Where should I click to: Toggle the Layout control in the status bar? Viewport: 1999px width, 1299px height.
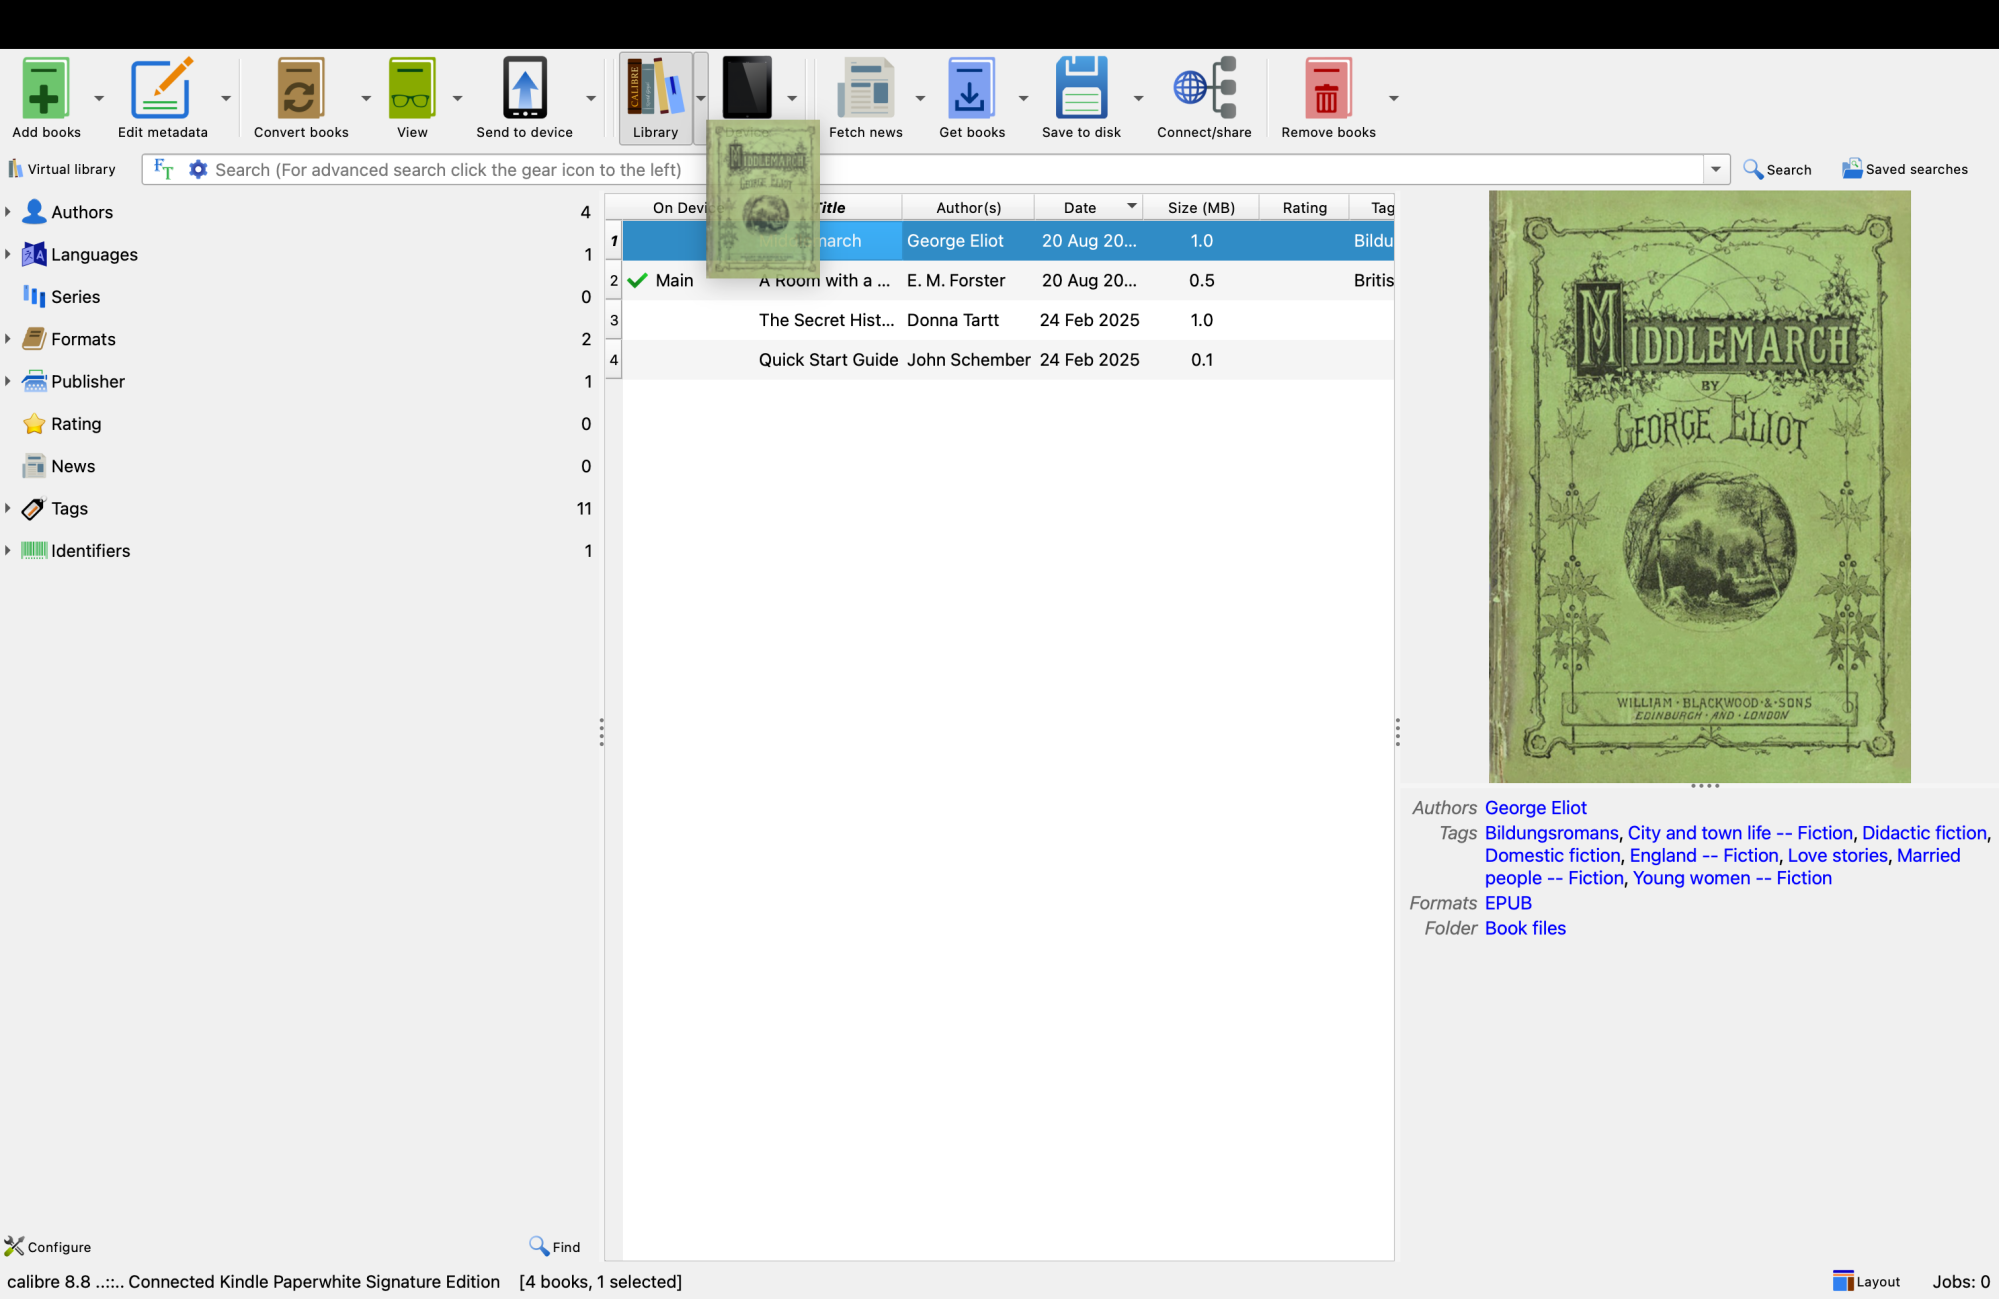[x=1864, y=1280]
